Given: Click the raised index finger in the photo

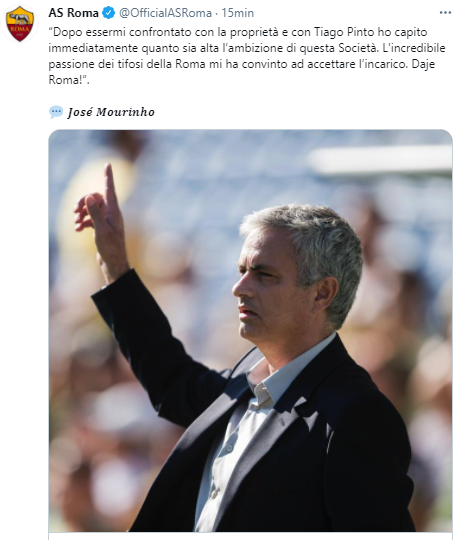Looking at the screenshot, I should pos(111,184).
